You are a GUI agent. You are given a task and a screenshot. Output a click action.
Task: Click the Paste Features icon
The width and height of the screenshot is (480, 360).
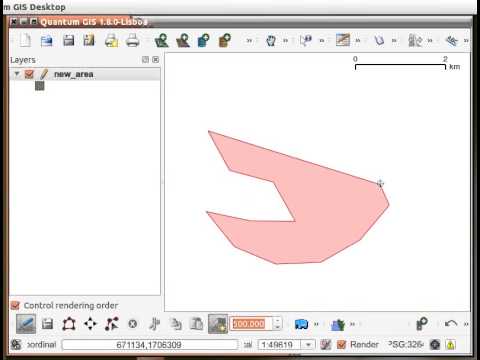point(197,324)
